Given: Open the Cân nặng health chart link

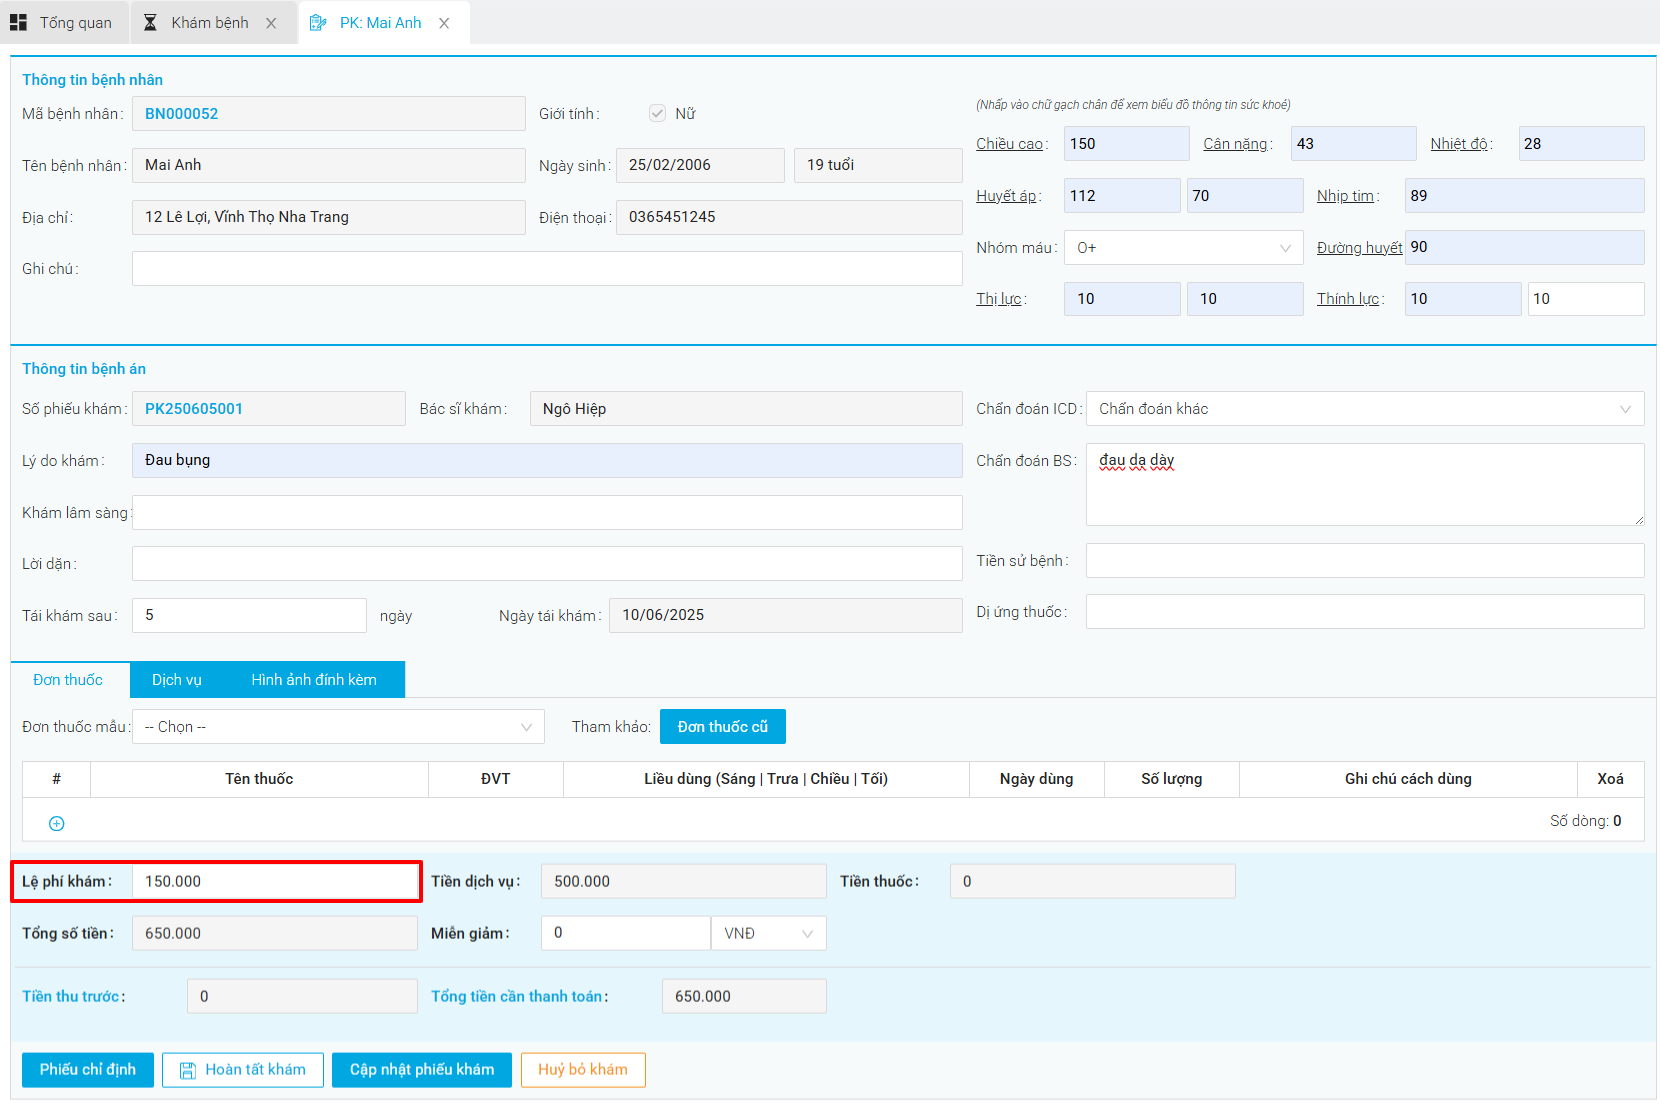Looking at the screenshot, I should pos(1235,144).
